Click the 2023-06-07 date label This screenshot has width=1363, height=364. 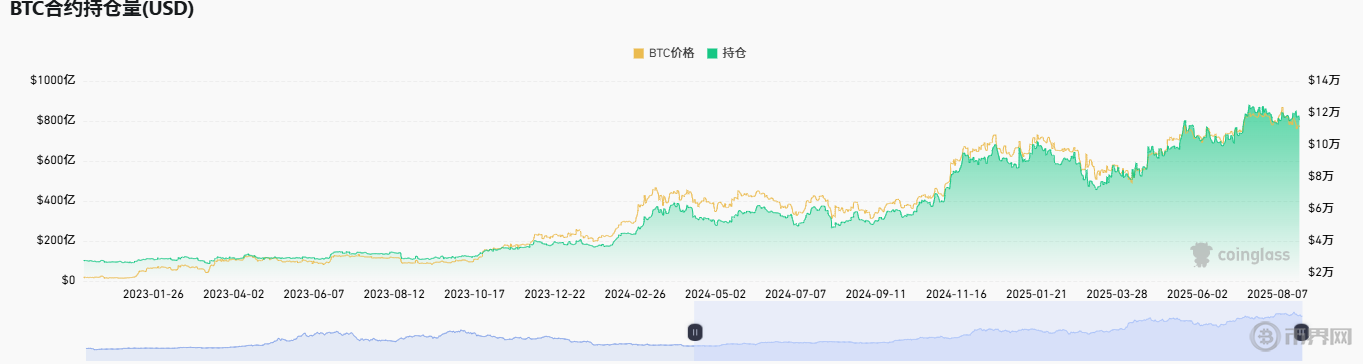click(x=314, y=295)
